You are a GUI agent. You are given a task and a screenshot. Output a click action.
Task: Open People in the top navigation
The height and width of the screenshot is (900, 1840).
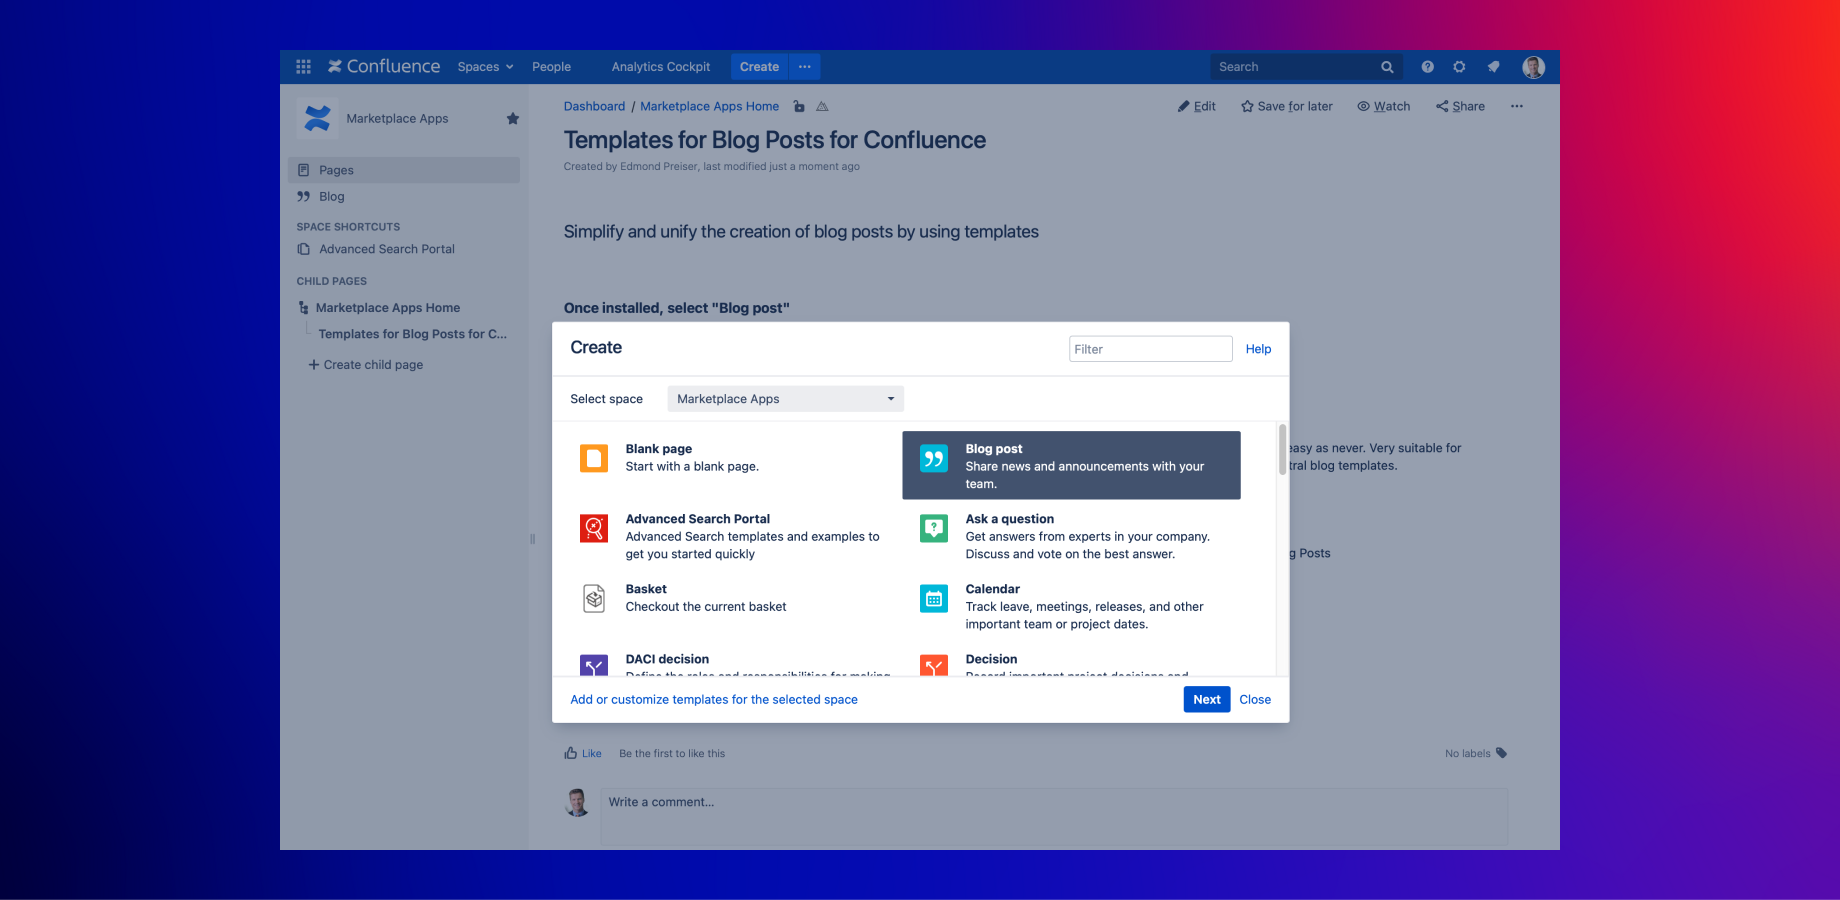pos(551,67)
